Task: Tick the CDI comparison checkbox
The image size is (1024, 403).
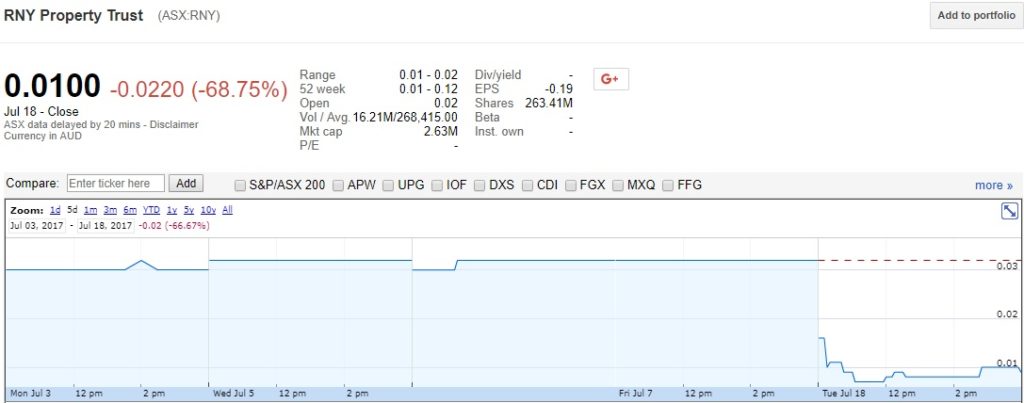Action: click(528, 185)
